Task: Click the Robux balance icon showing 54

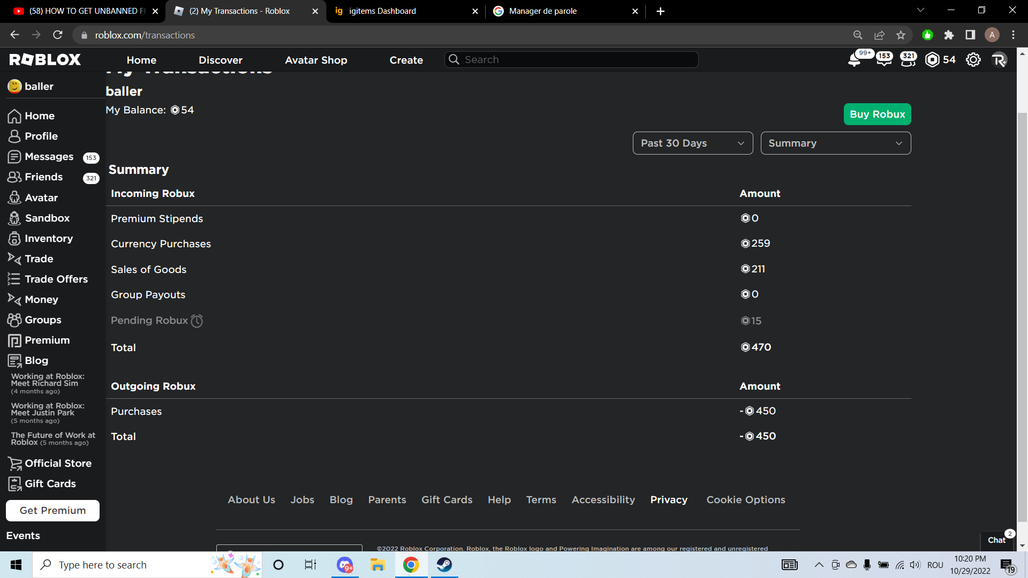Action: click(932, 60)
